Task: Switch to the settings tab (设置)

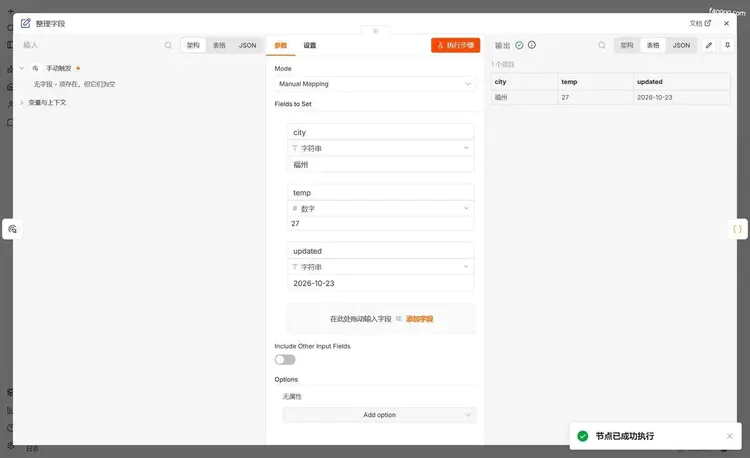Action: tap(309, 45)
